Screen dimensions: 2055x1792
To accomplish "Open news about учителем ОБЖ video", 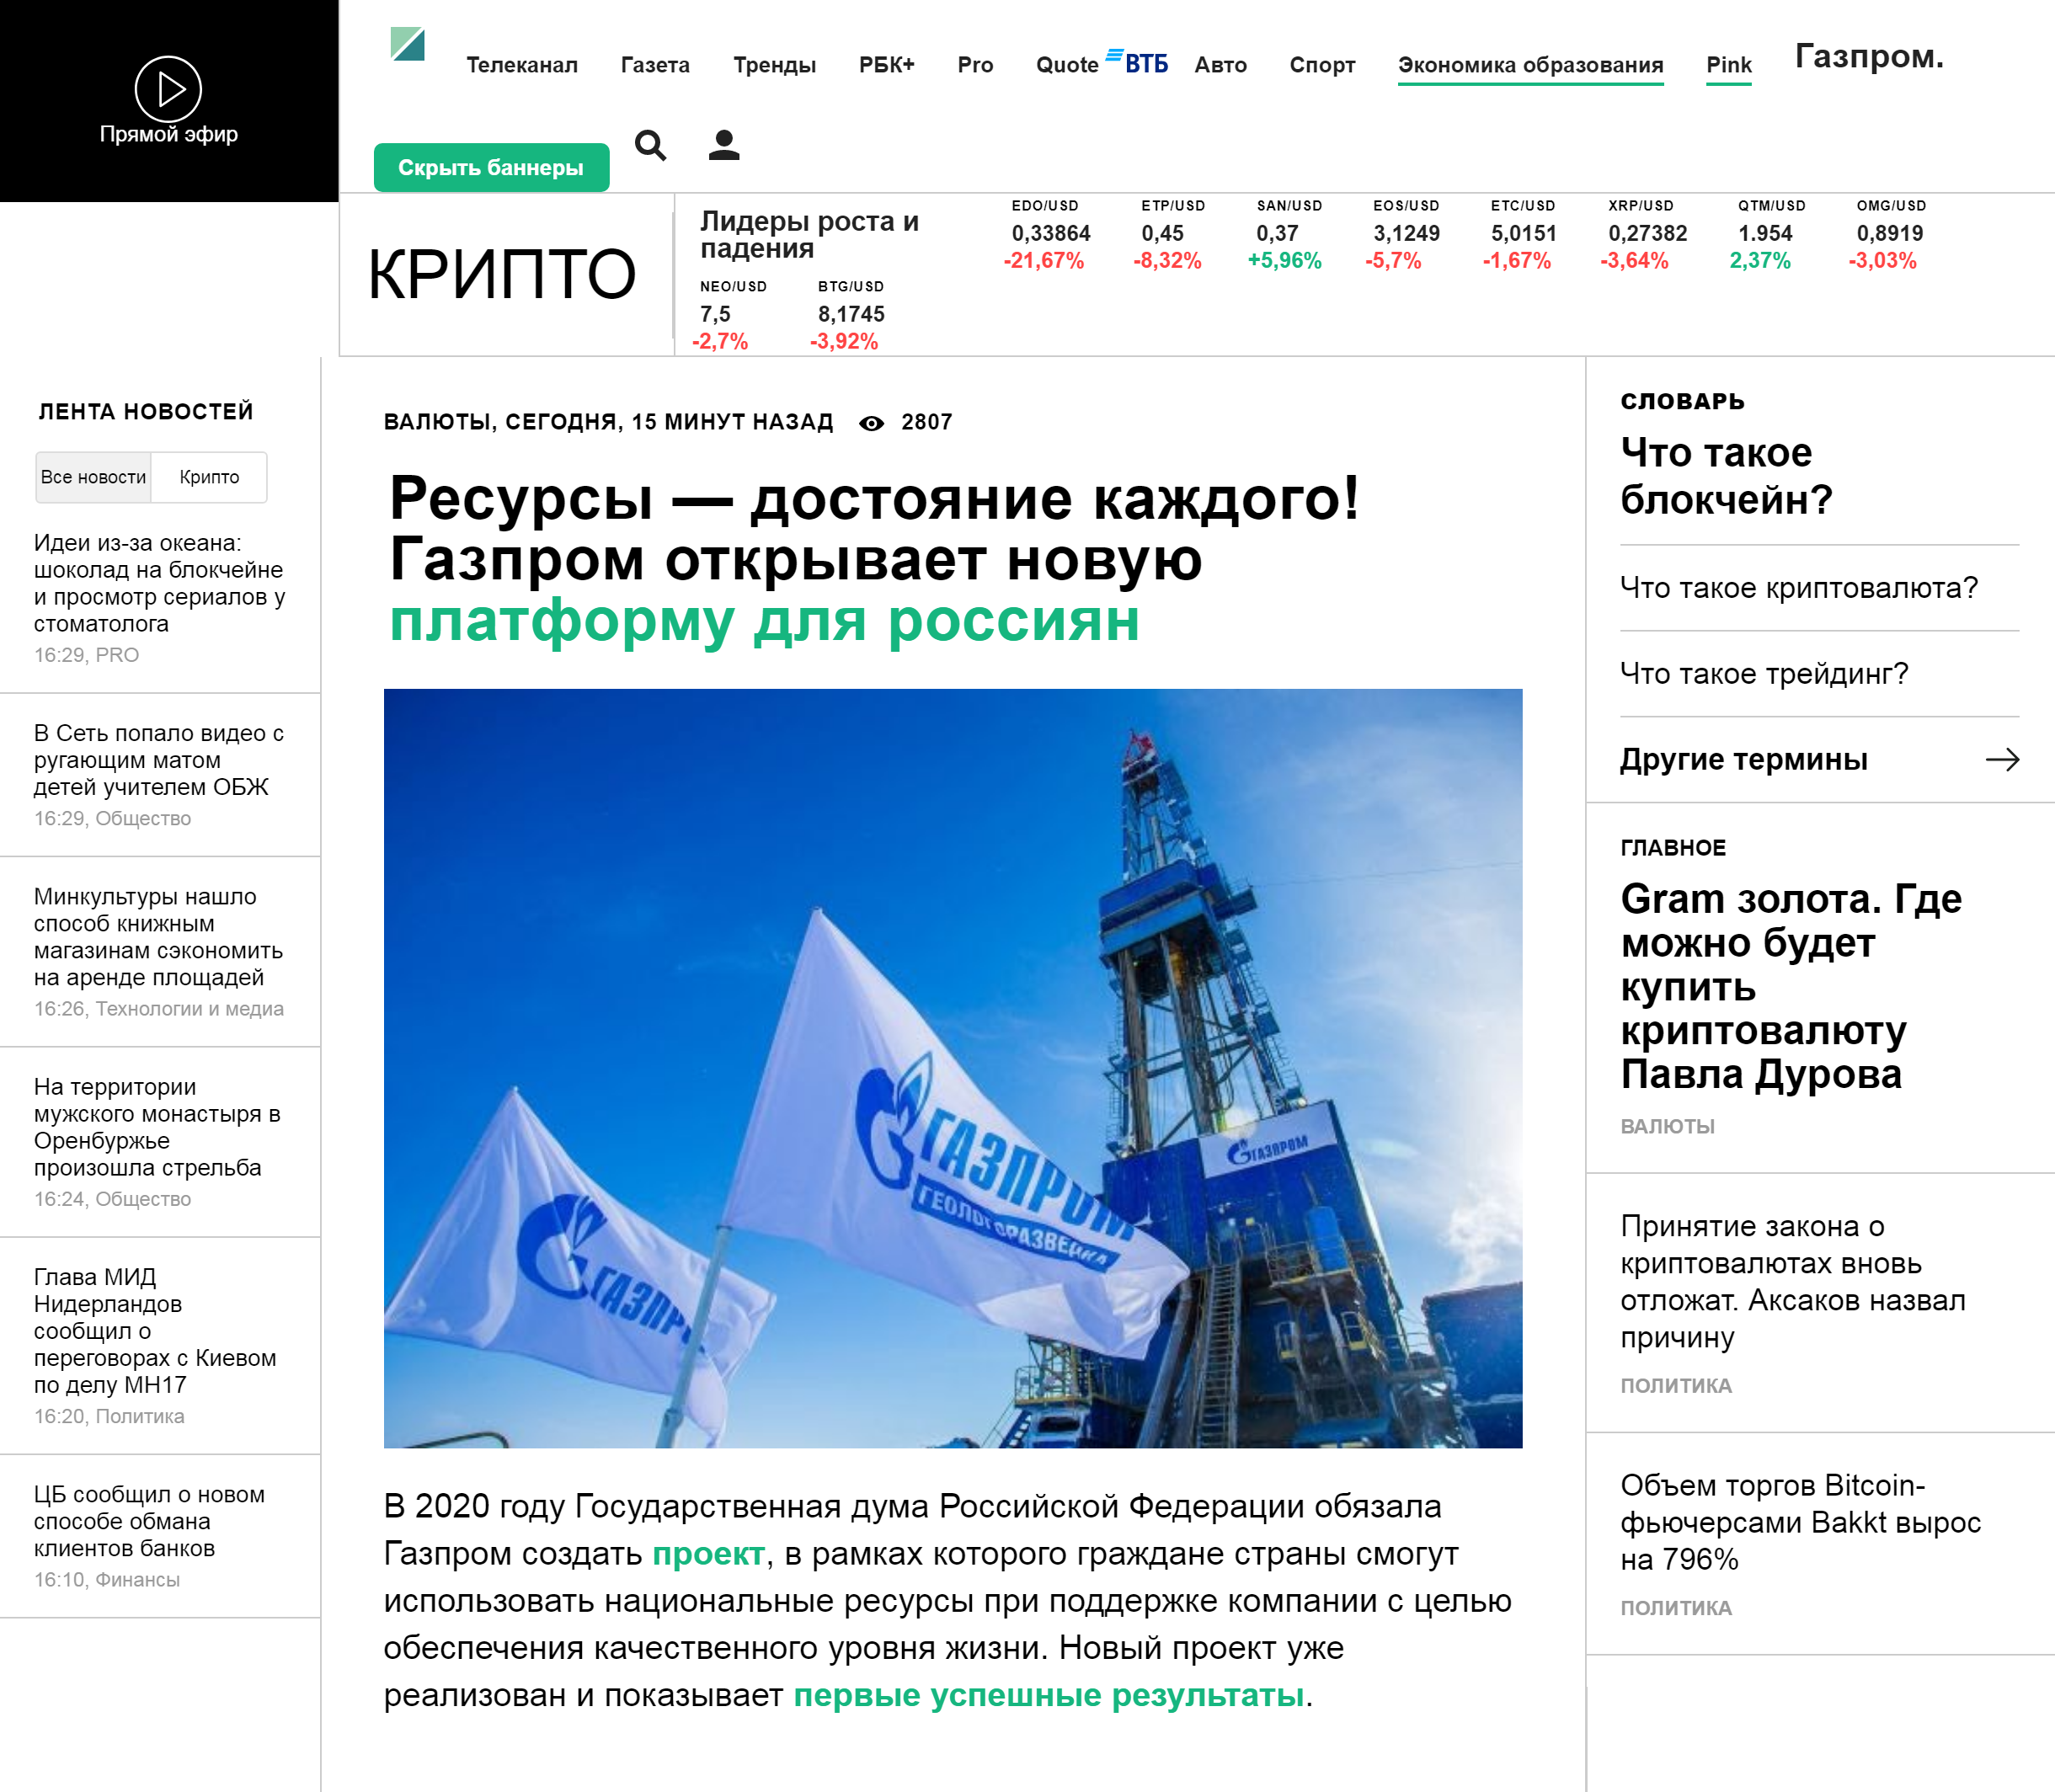I will coord(160,760).
